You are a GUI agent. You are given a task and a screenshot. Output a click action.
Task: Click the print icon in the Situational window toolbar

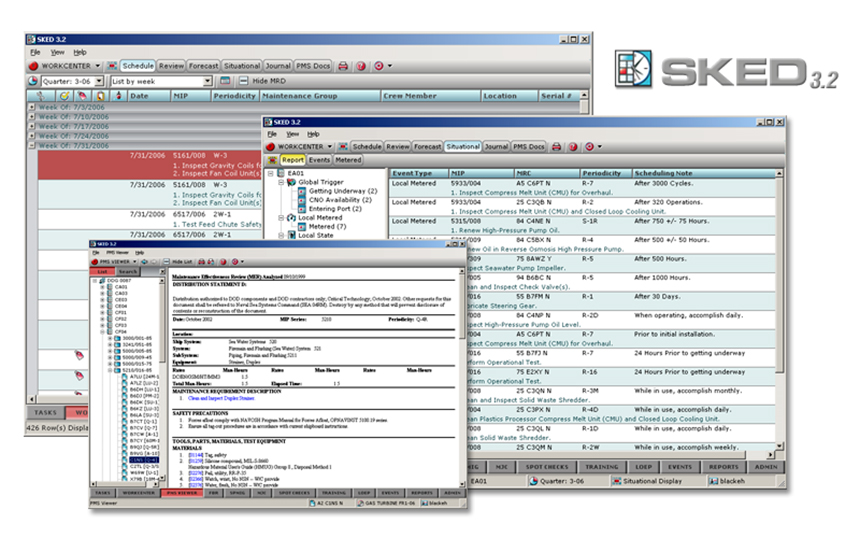[555, 146]
